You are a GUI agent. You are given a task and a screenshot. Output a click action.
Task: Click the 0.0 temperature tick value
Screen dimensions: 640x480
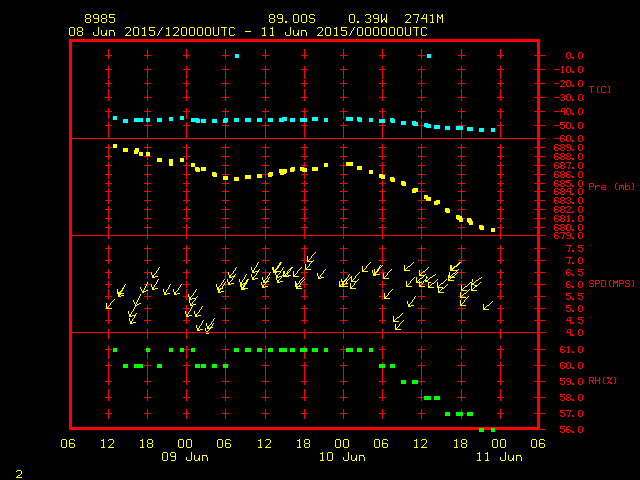574,56
